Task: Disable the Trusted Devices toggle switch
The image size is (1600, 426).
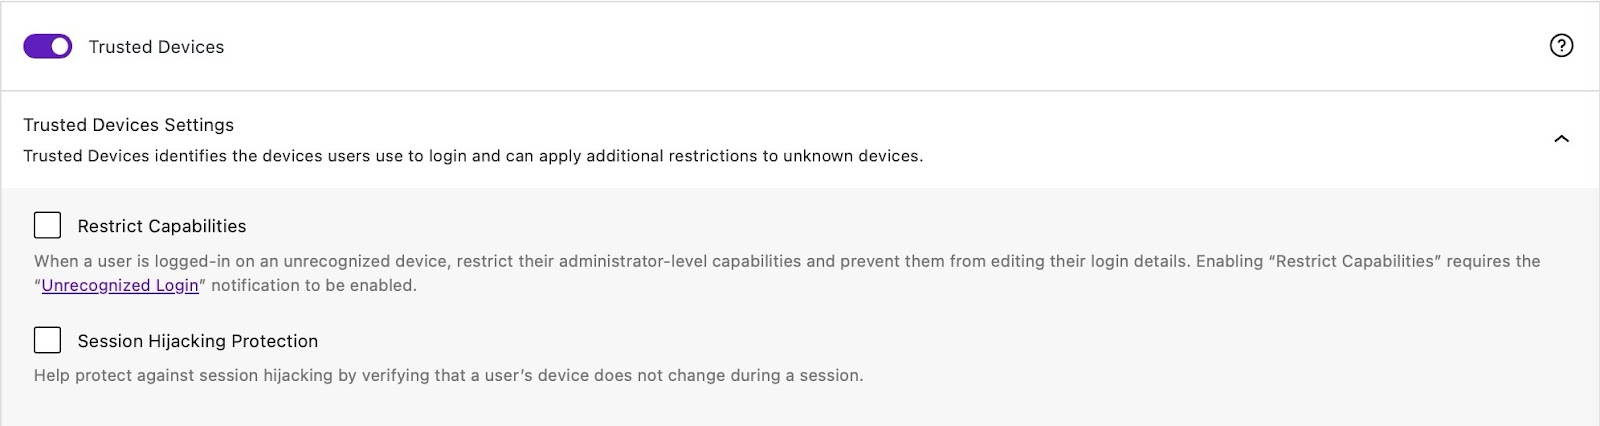Action: tap(48, 46)
